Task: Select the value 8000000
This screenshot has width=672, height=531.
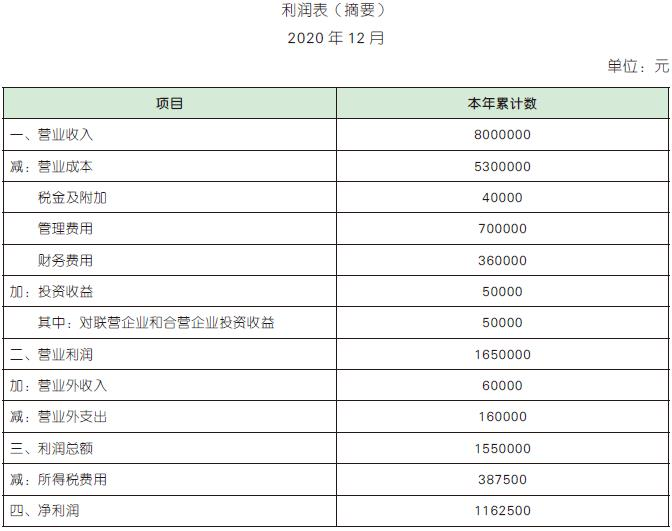Action: point(502,135)
